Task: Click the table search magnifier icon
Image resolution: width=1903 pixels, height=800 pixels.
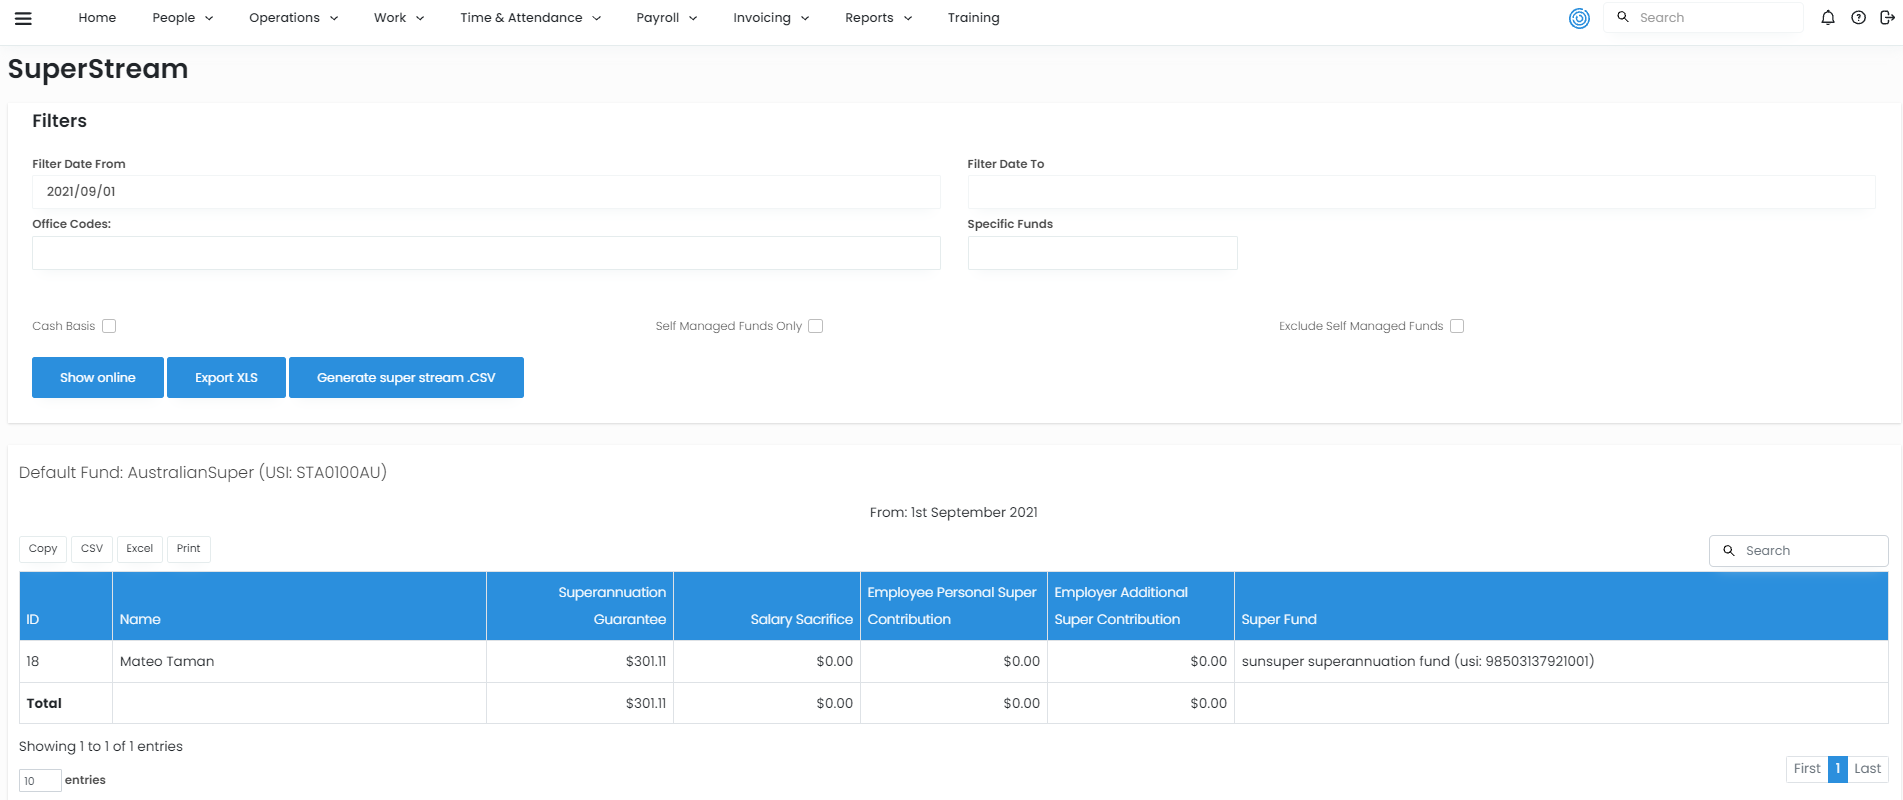Action: (x=1728, y=551)
